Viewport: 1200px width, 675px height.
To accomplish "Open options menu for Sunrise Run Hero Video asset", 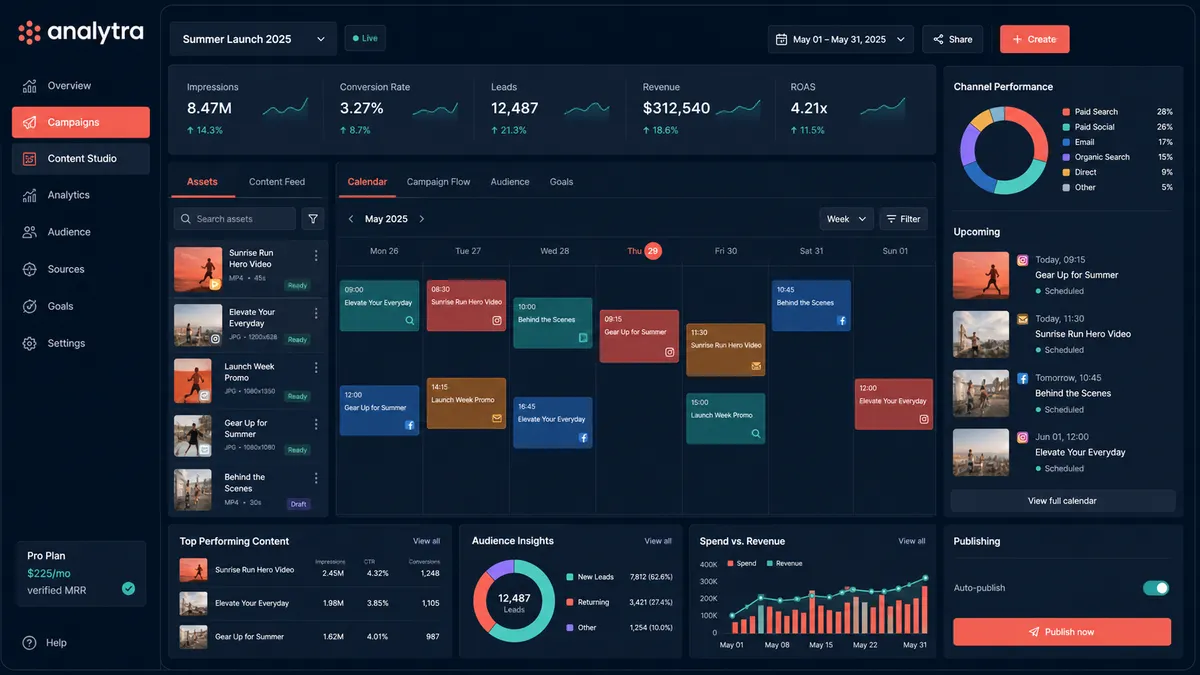I will pyautogui.click(x=316, y=256).
